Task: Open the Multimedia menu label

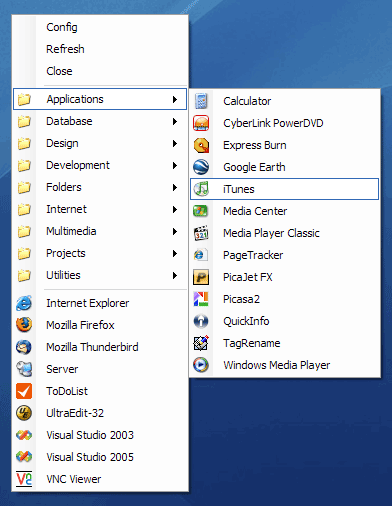Action: [x=71, y=231]
